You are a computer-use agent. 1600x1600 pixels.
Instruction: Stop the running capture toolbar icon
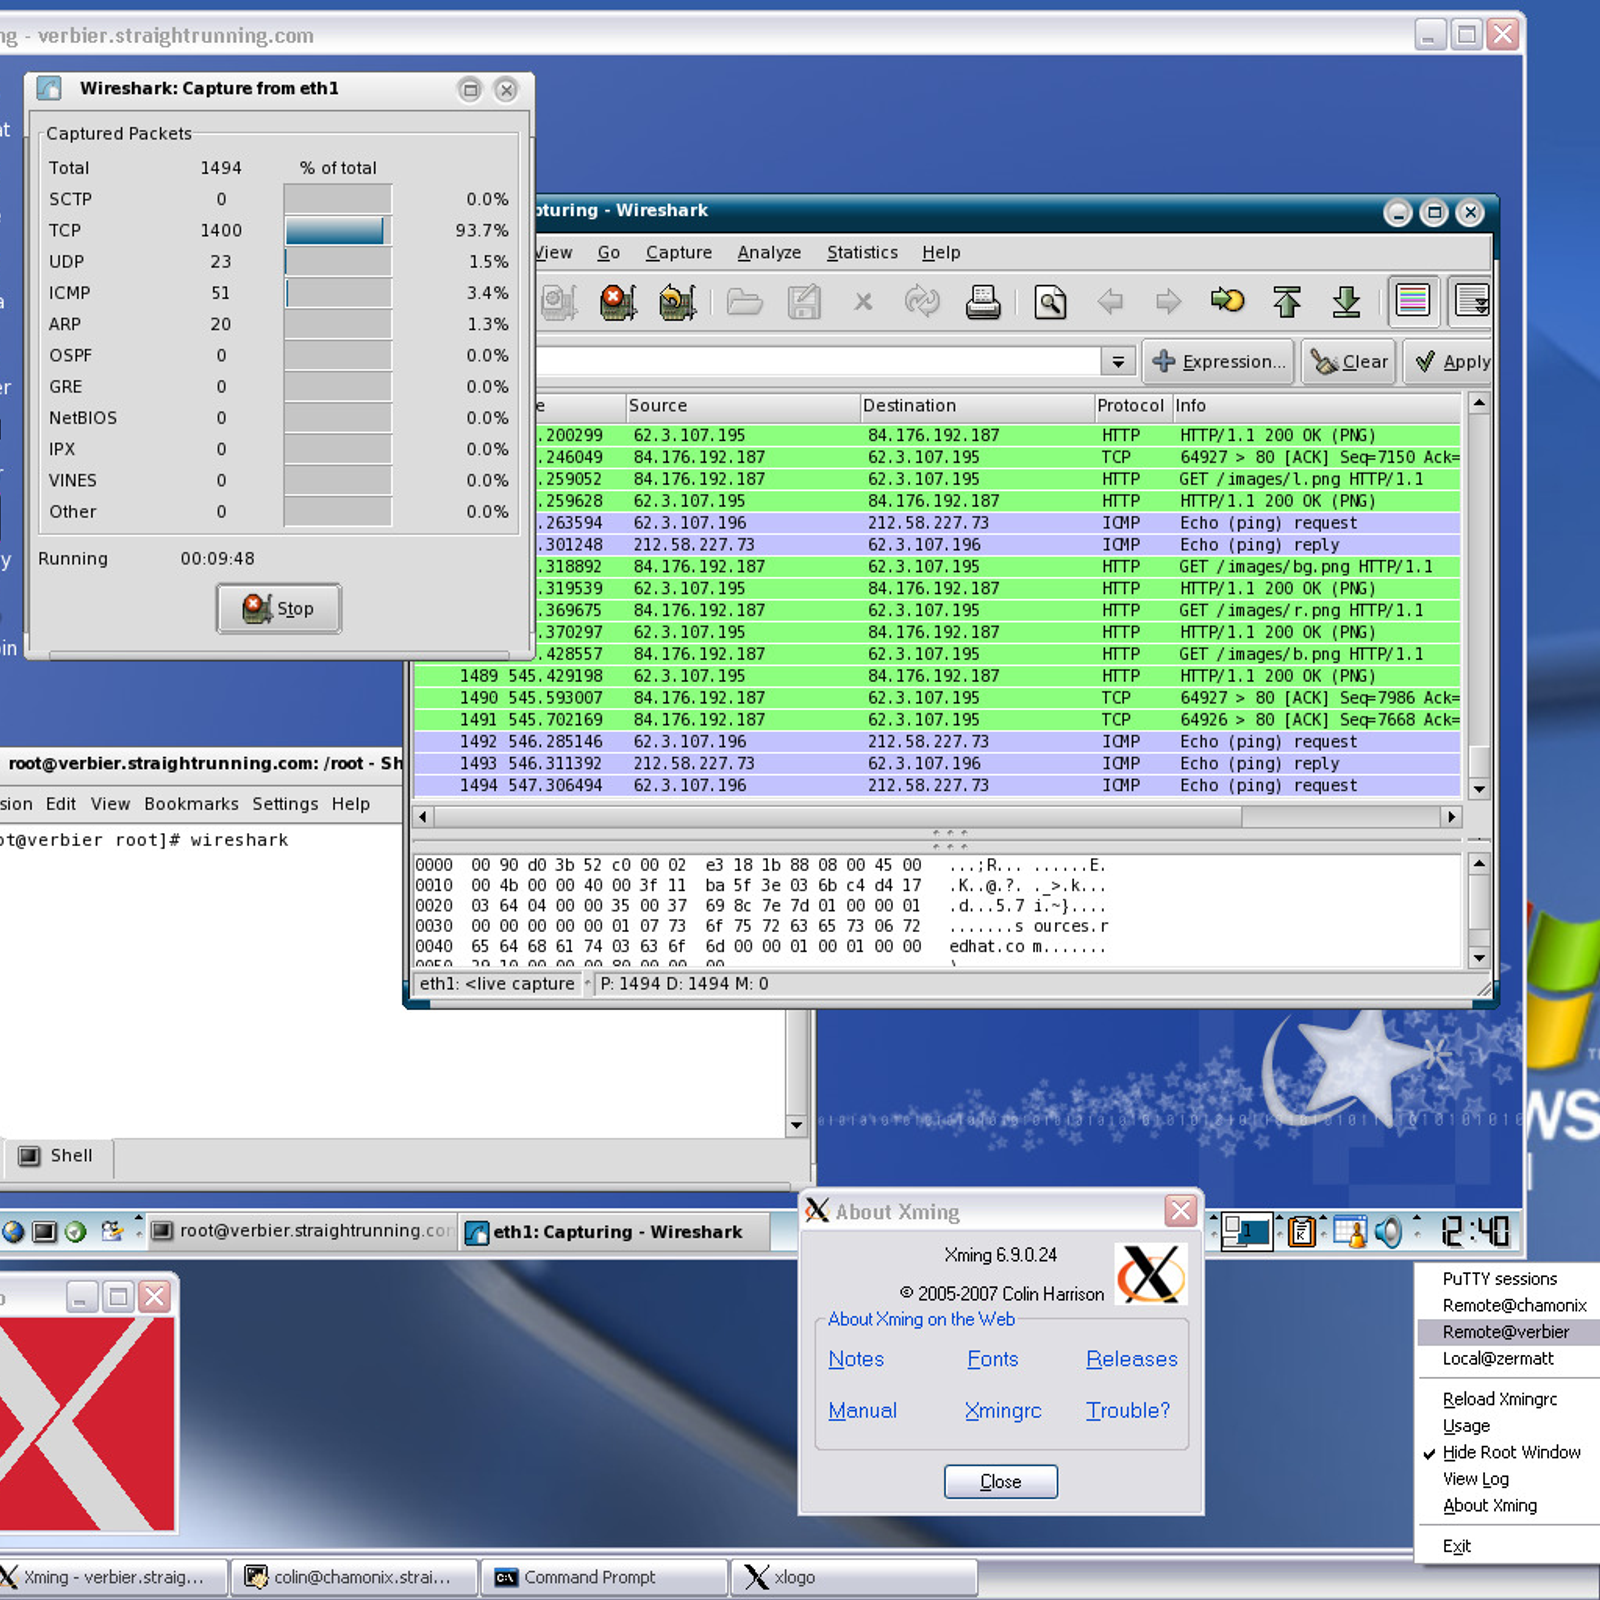[617, 301]
